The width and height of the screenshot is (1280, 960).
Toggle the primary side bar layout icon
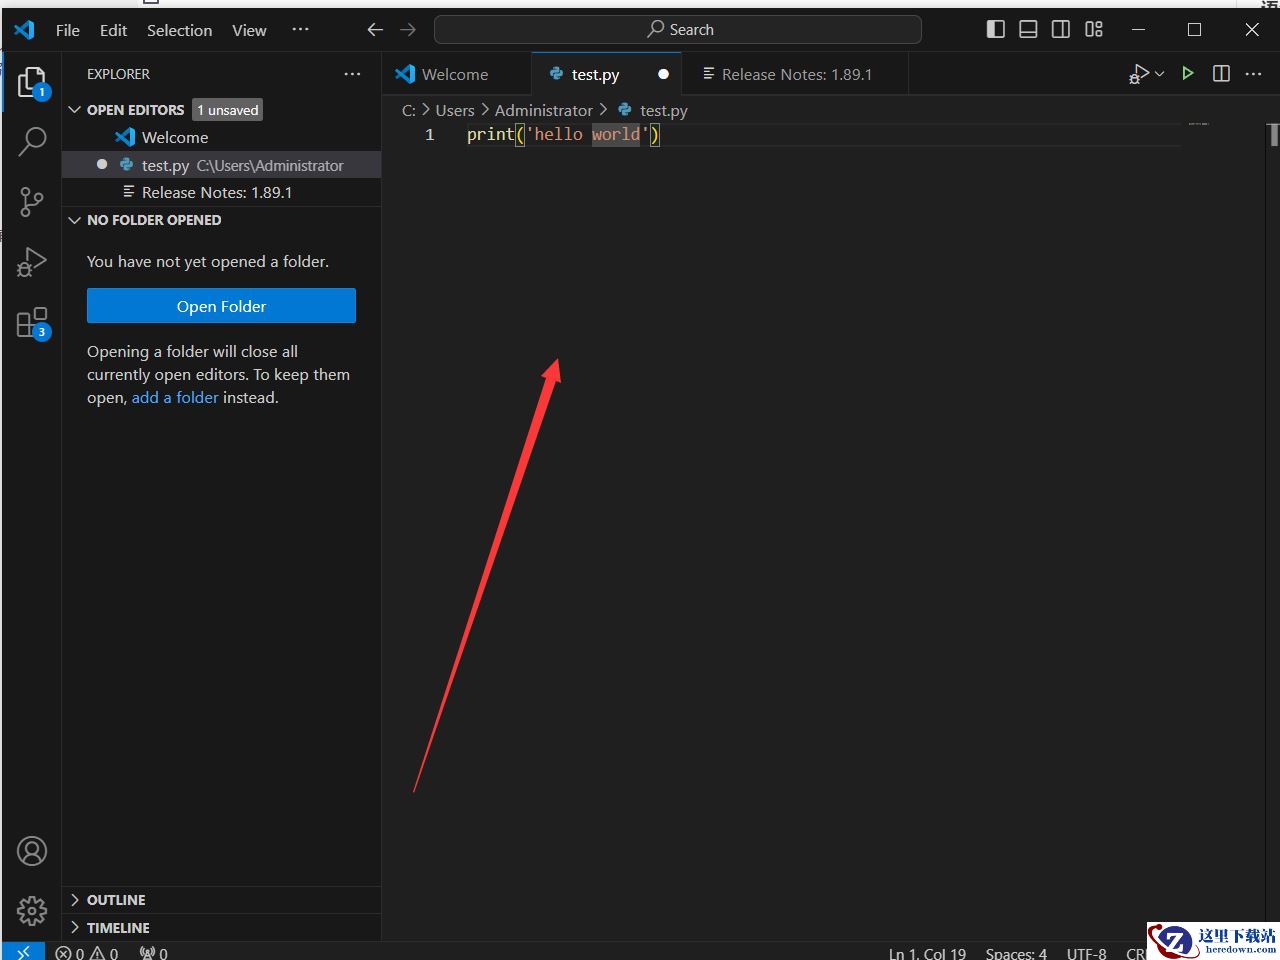[x=995, y=29]
